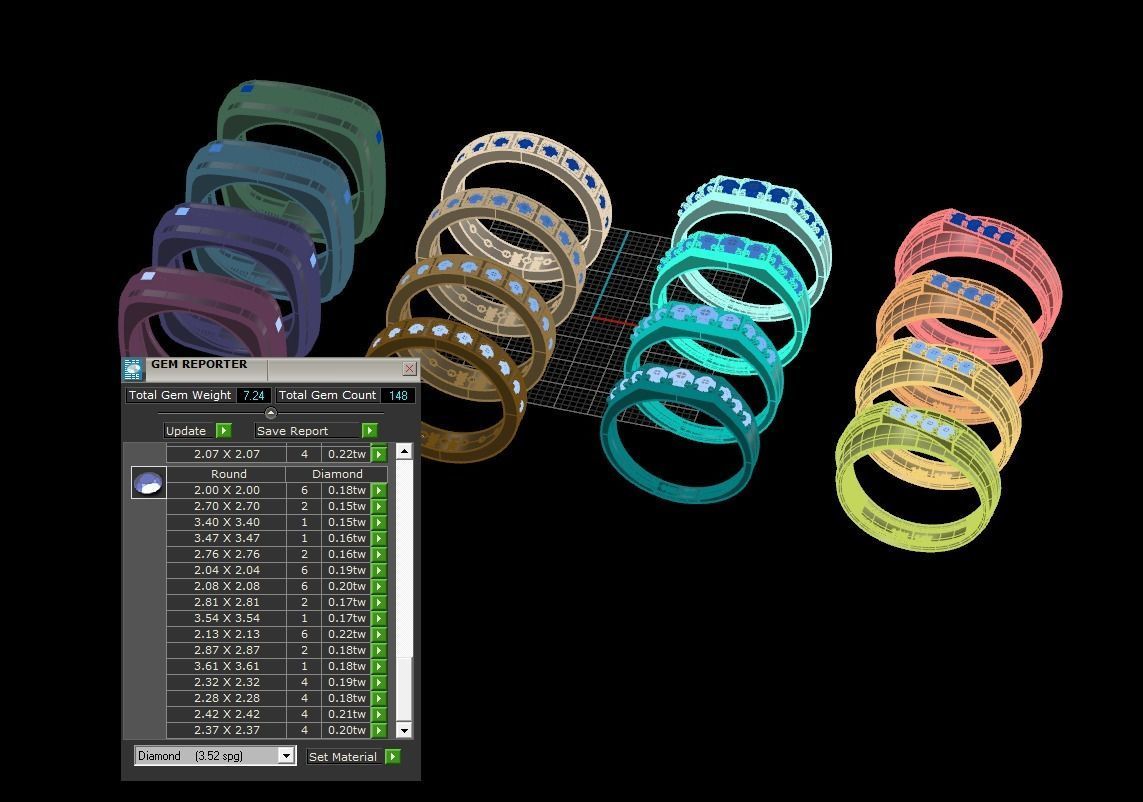The image size is (1143, 802).
Task: Click the Total Gem Count label
Action: [327, 395]
